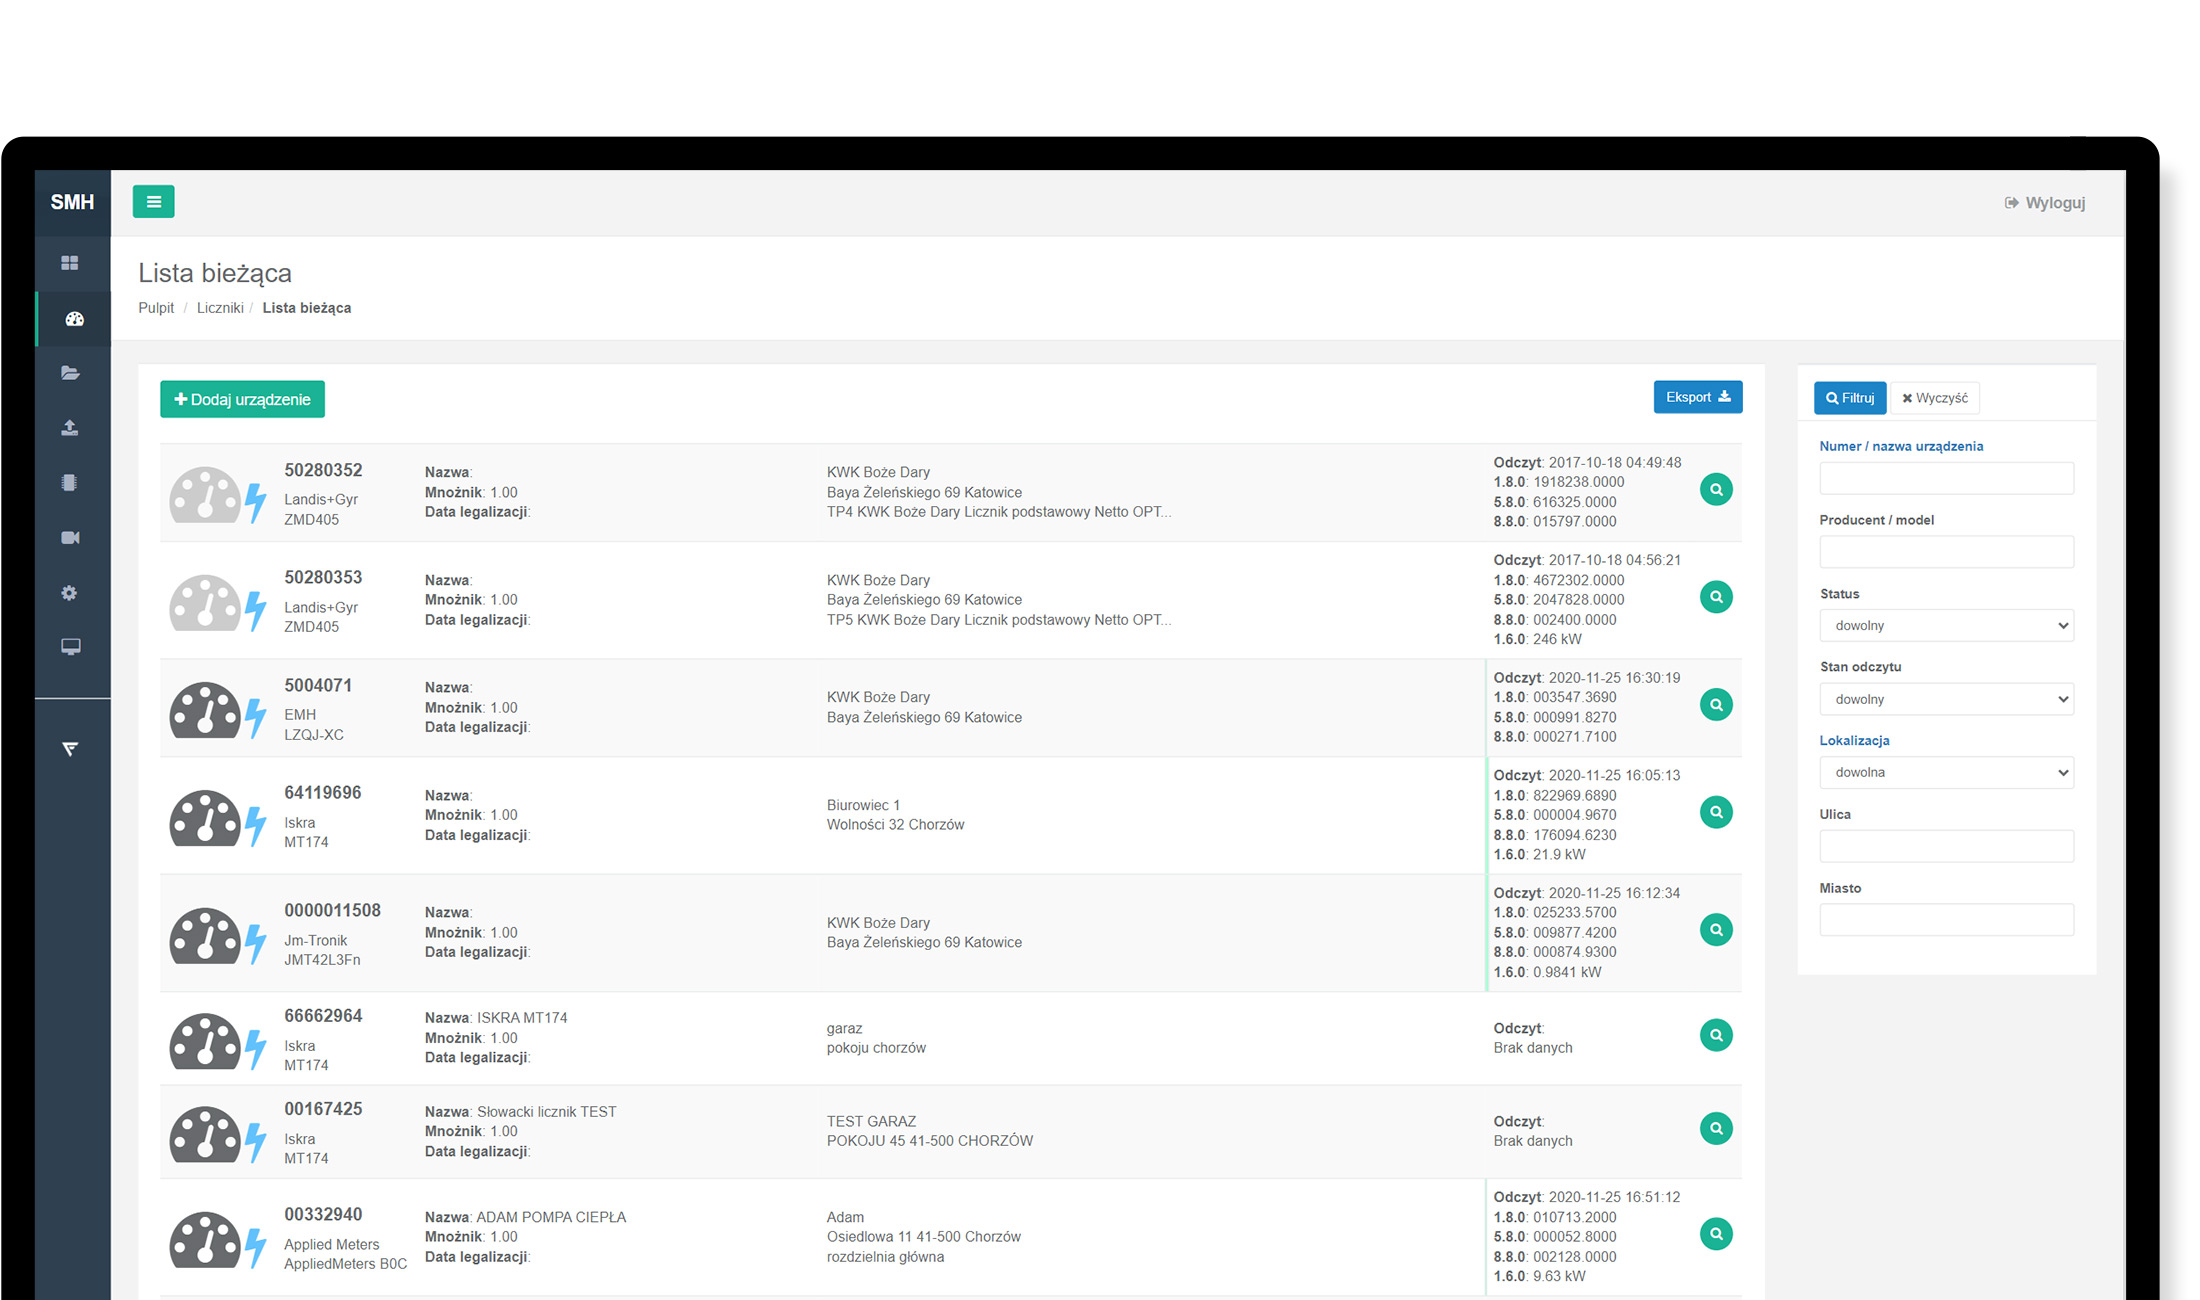Click the upload icon in the sidebar
2200x1300 pixels.
(x=70, y=428)
